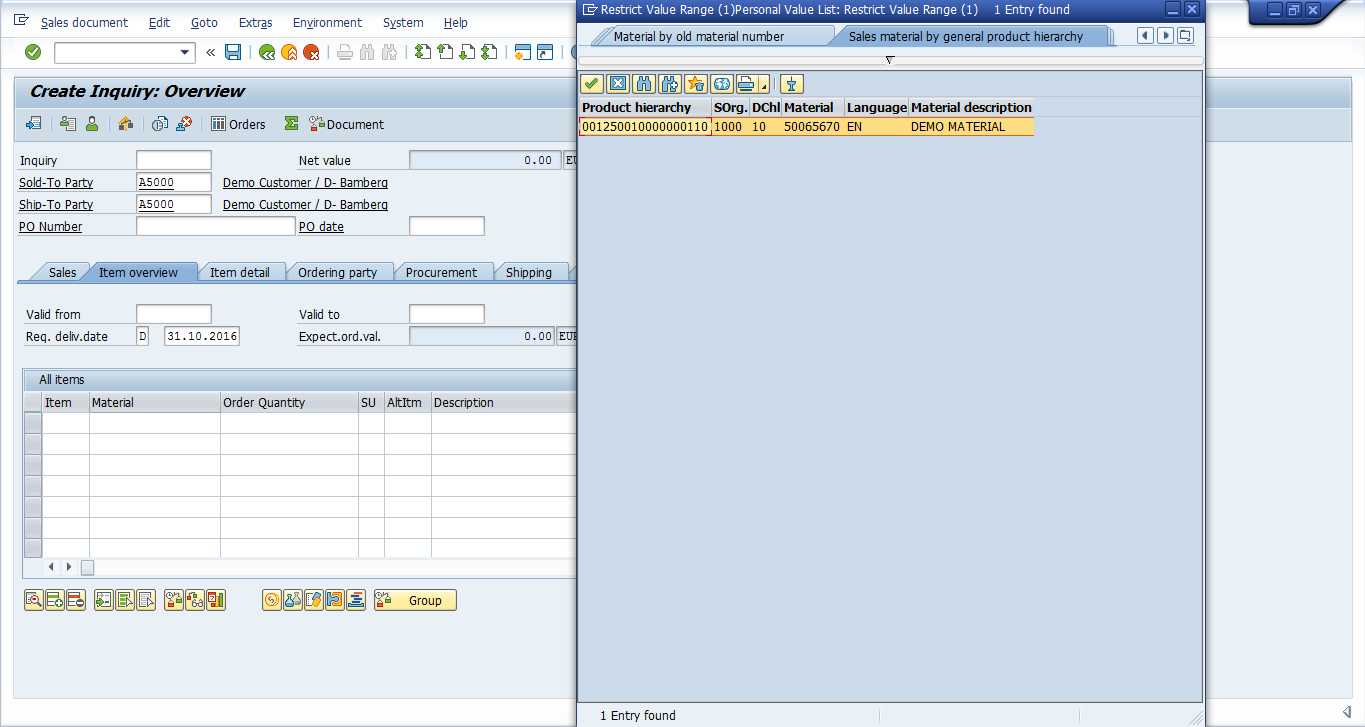
Task: Click the Orders button
Action: pyautogui.click(x=238, y=124)
